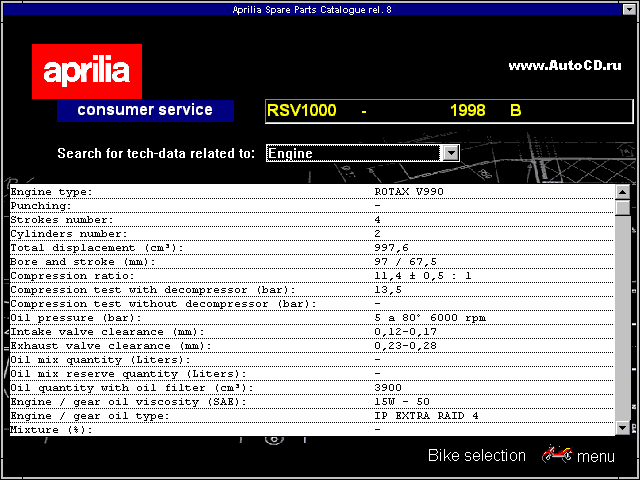Select the 'Exhaust valve clearance (mm):' label
The height and width of the screenshot is (480, 640).
click(111, 346)
